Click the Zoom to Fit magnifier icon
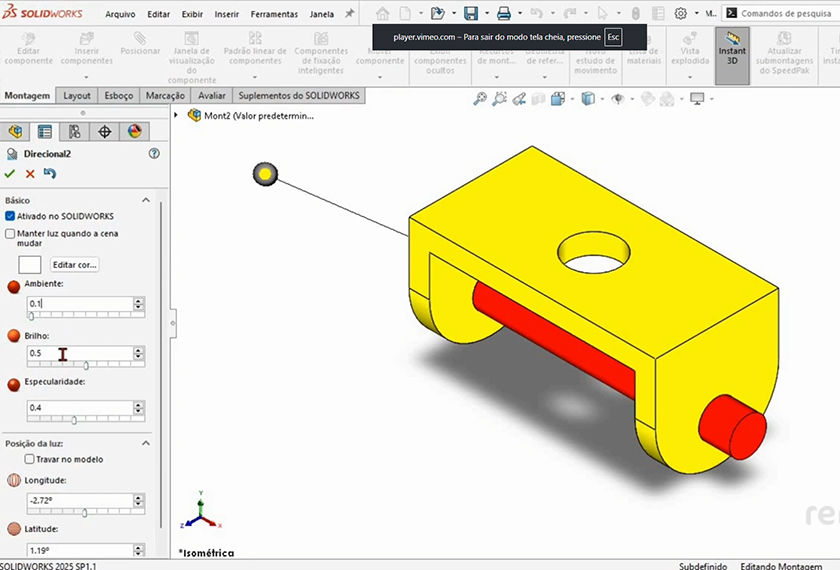Viewport: 840px width, 570px height. [480, 99]
